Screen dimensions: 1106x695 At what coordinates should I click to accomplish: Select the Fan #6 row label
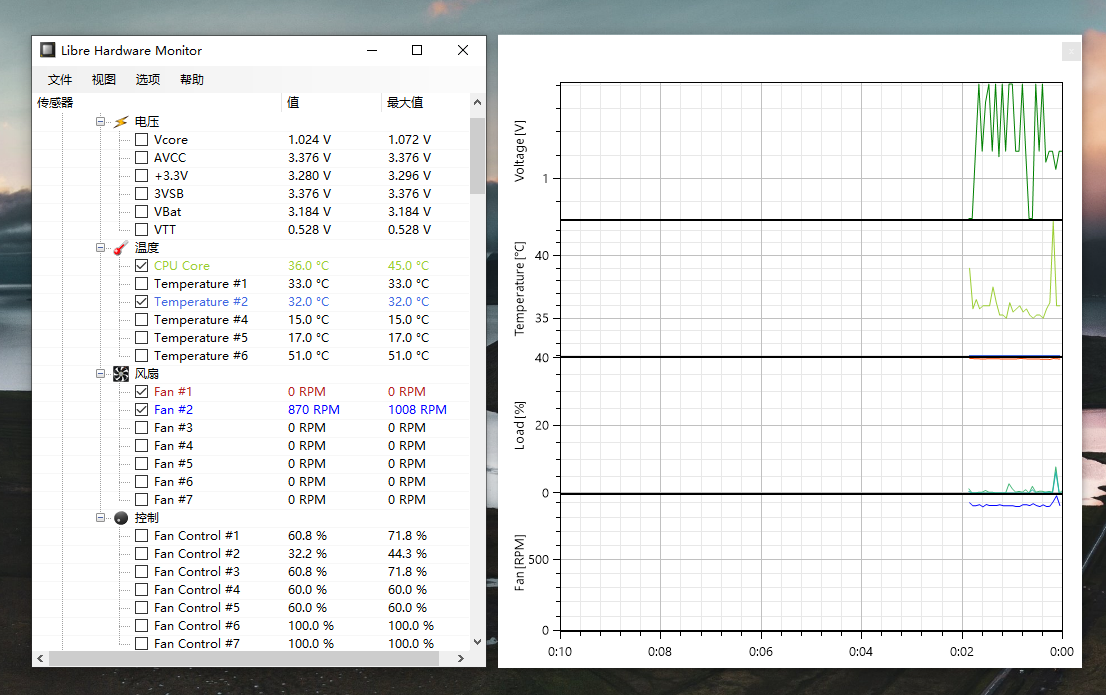(174, 482)
